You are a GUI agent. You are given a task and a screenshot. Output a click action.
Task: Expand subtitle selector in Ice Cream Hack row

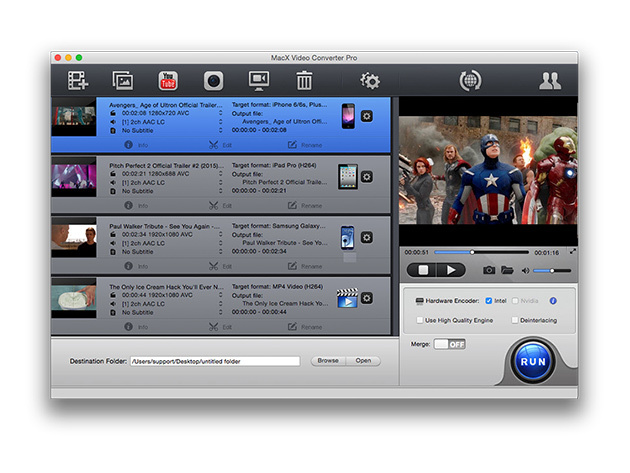(x=221, y=313)
